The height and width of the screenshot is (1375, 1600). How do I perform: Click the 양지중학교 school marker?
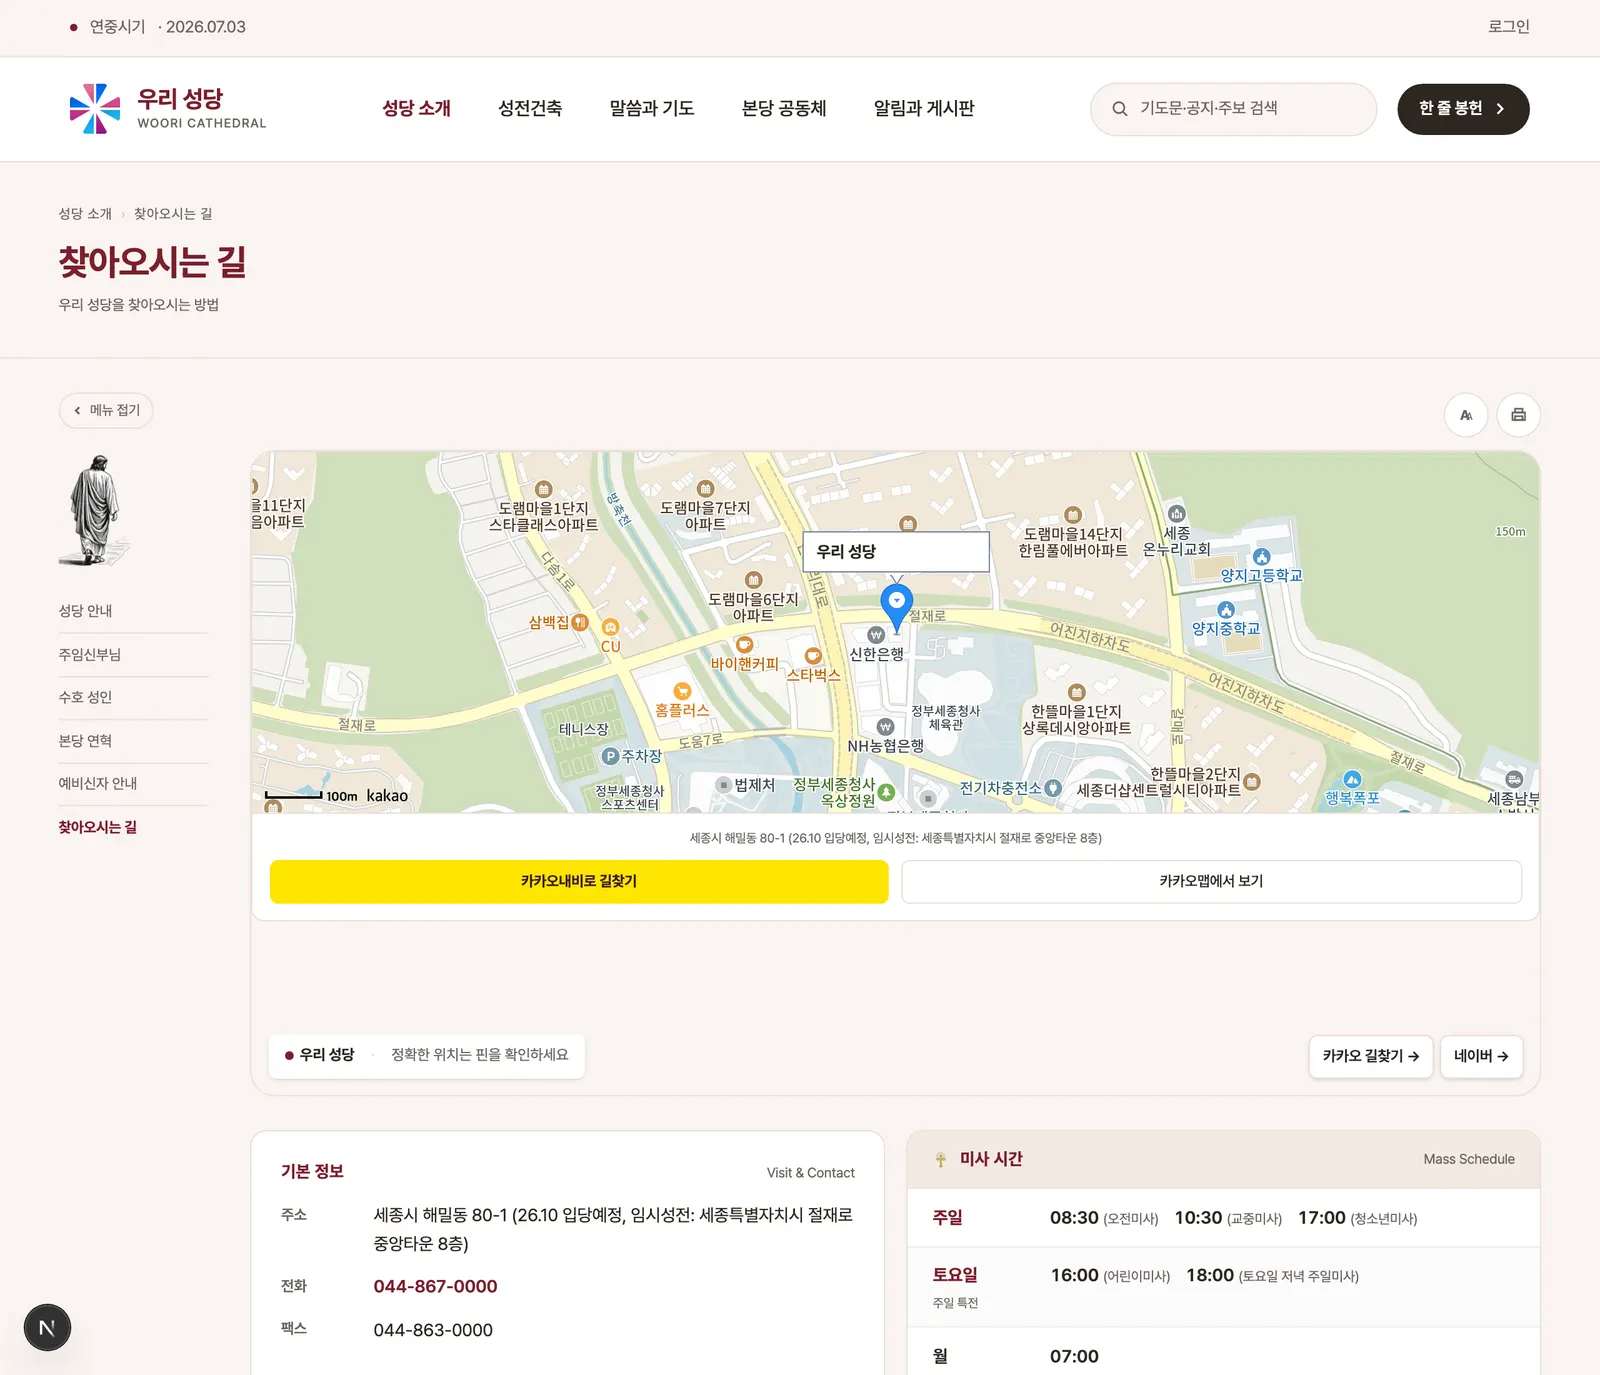tap(1226, 610)
